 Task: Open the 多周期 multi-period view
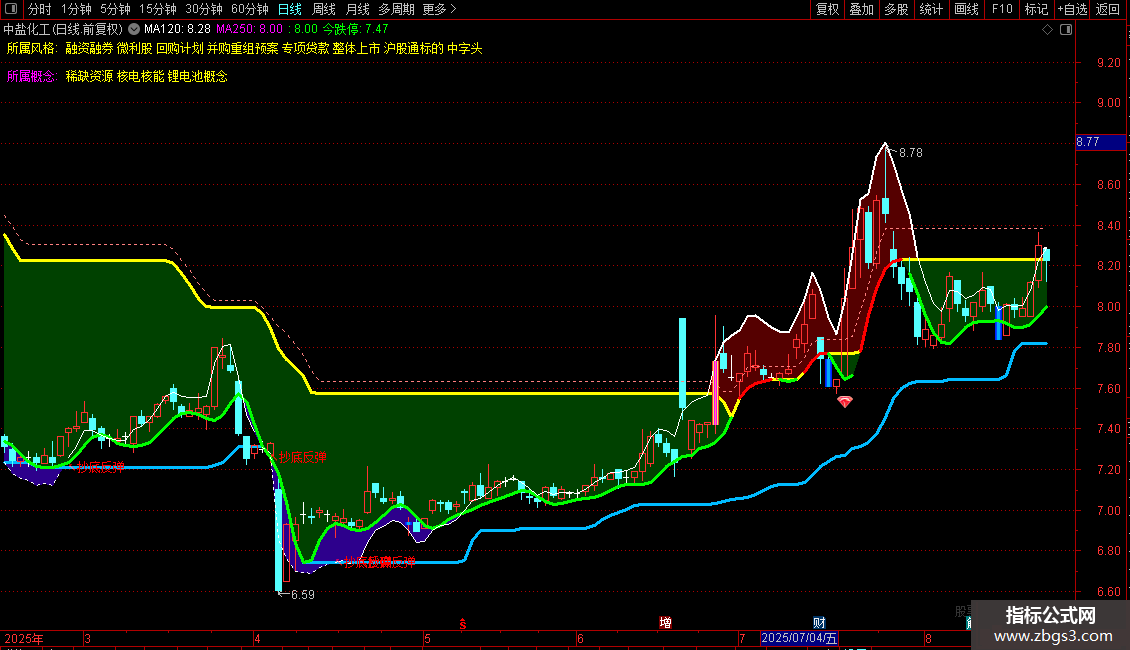pos(396,9)
